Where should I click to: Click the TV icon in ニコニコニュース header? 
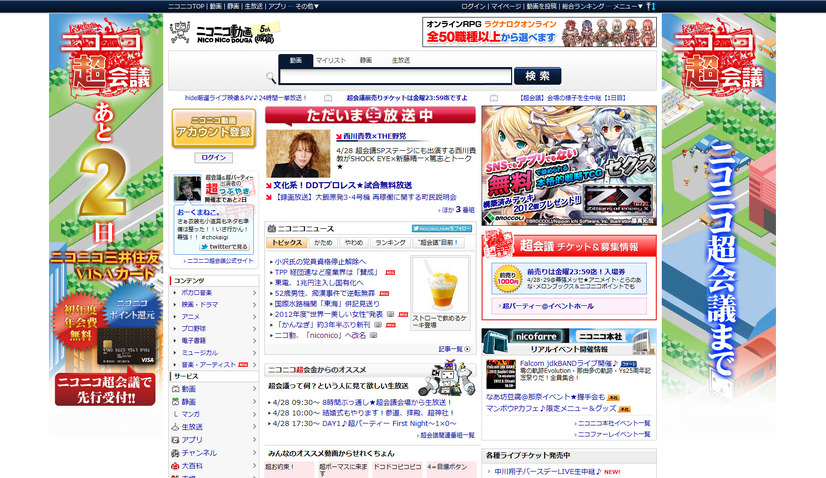[272, 228]
